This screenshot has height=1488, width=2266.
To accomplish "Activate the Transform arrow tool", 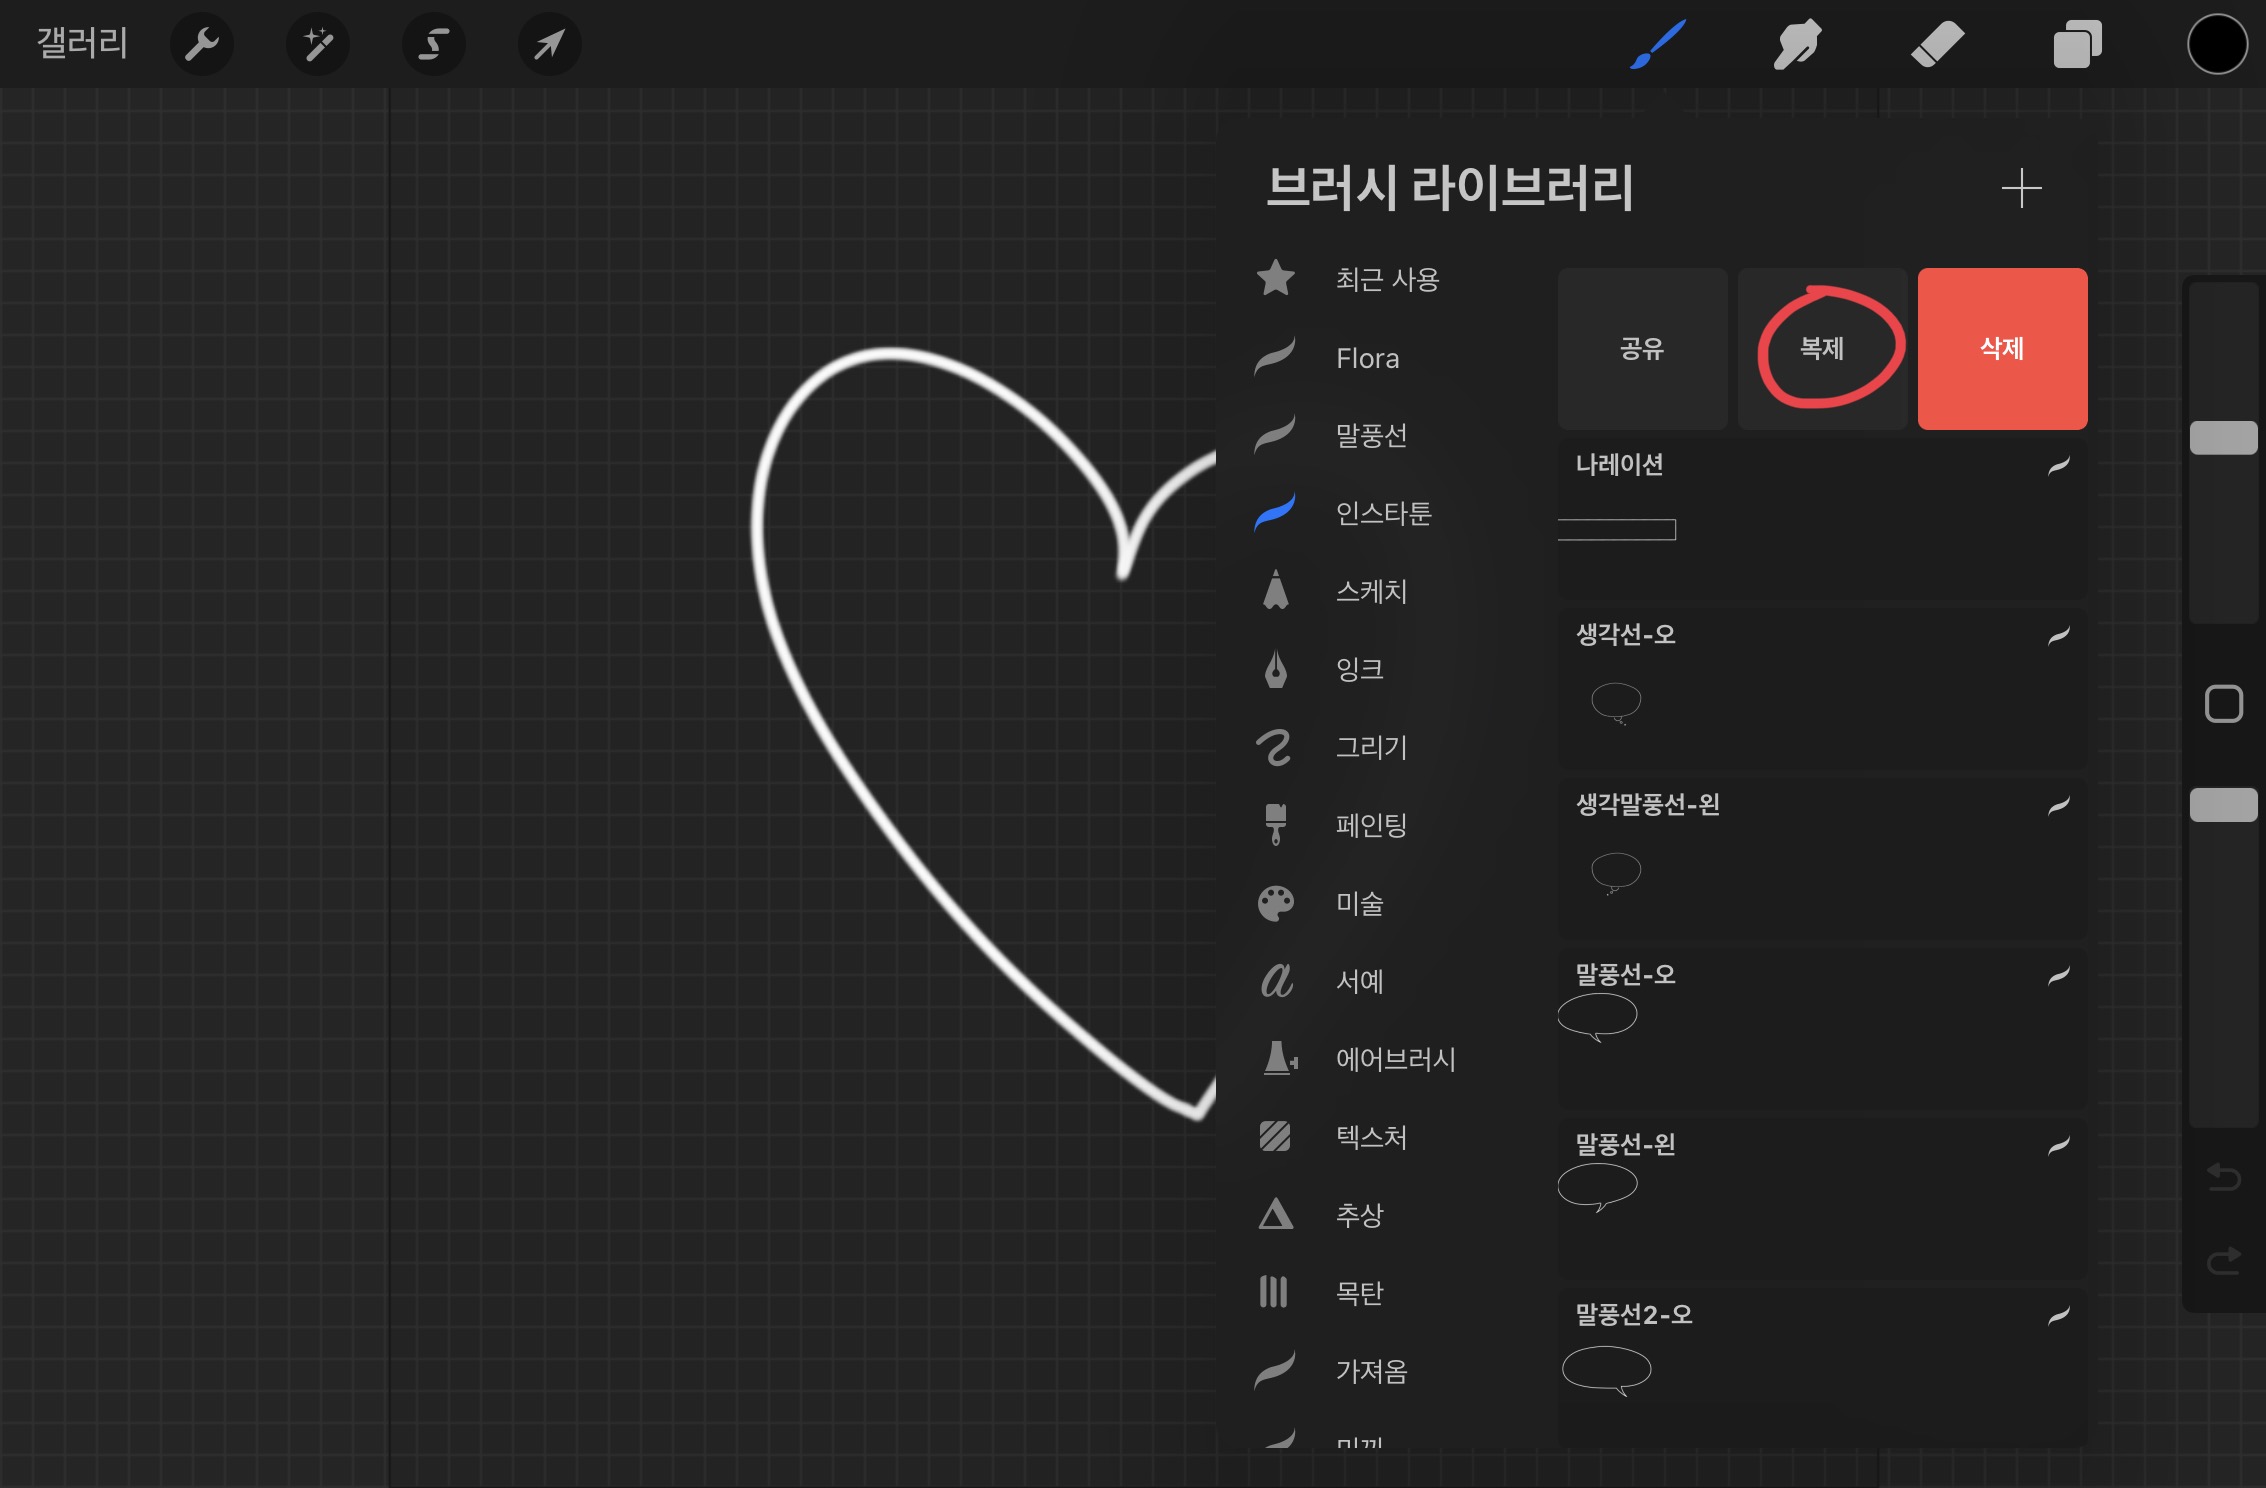I will [x=549, y=44].
